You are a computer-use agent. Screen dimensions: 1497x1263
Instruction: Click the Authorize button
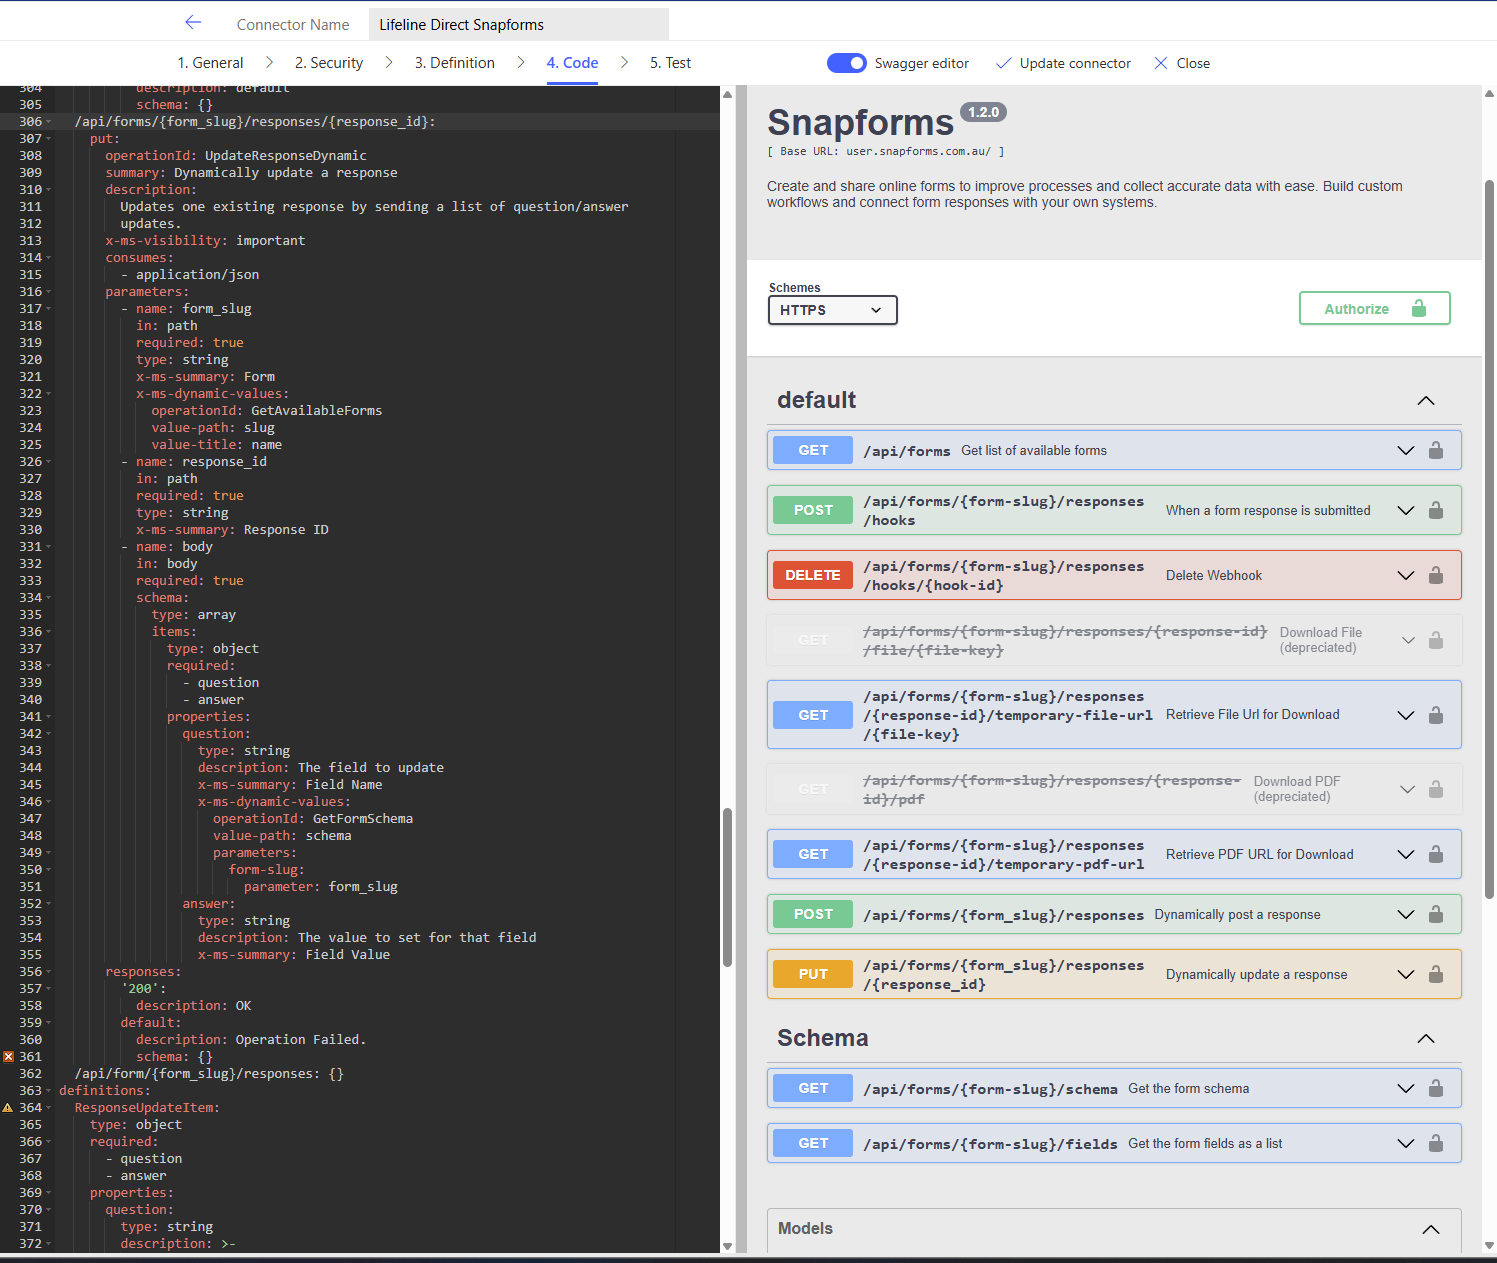1374,308
